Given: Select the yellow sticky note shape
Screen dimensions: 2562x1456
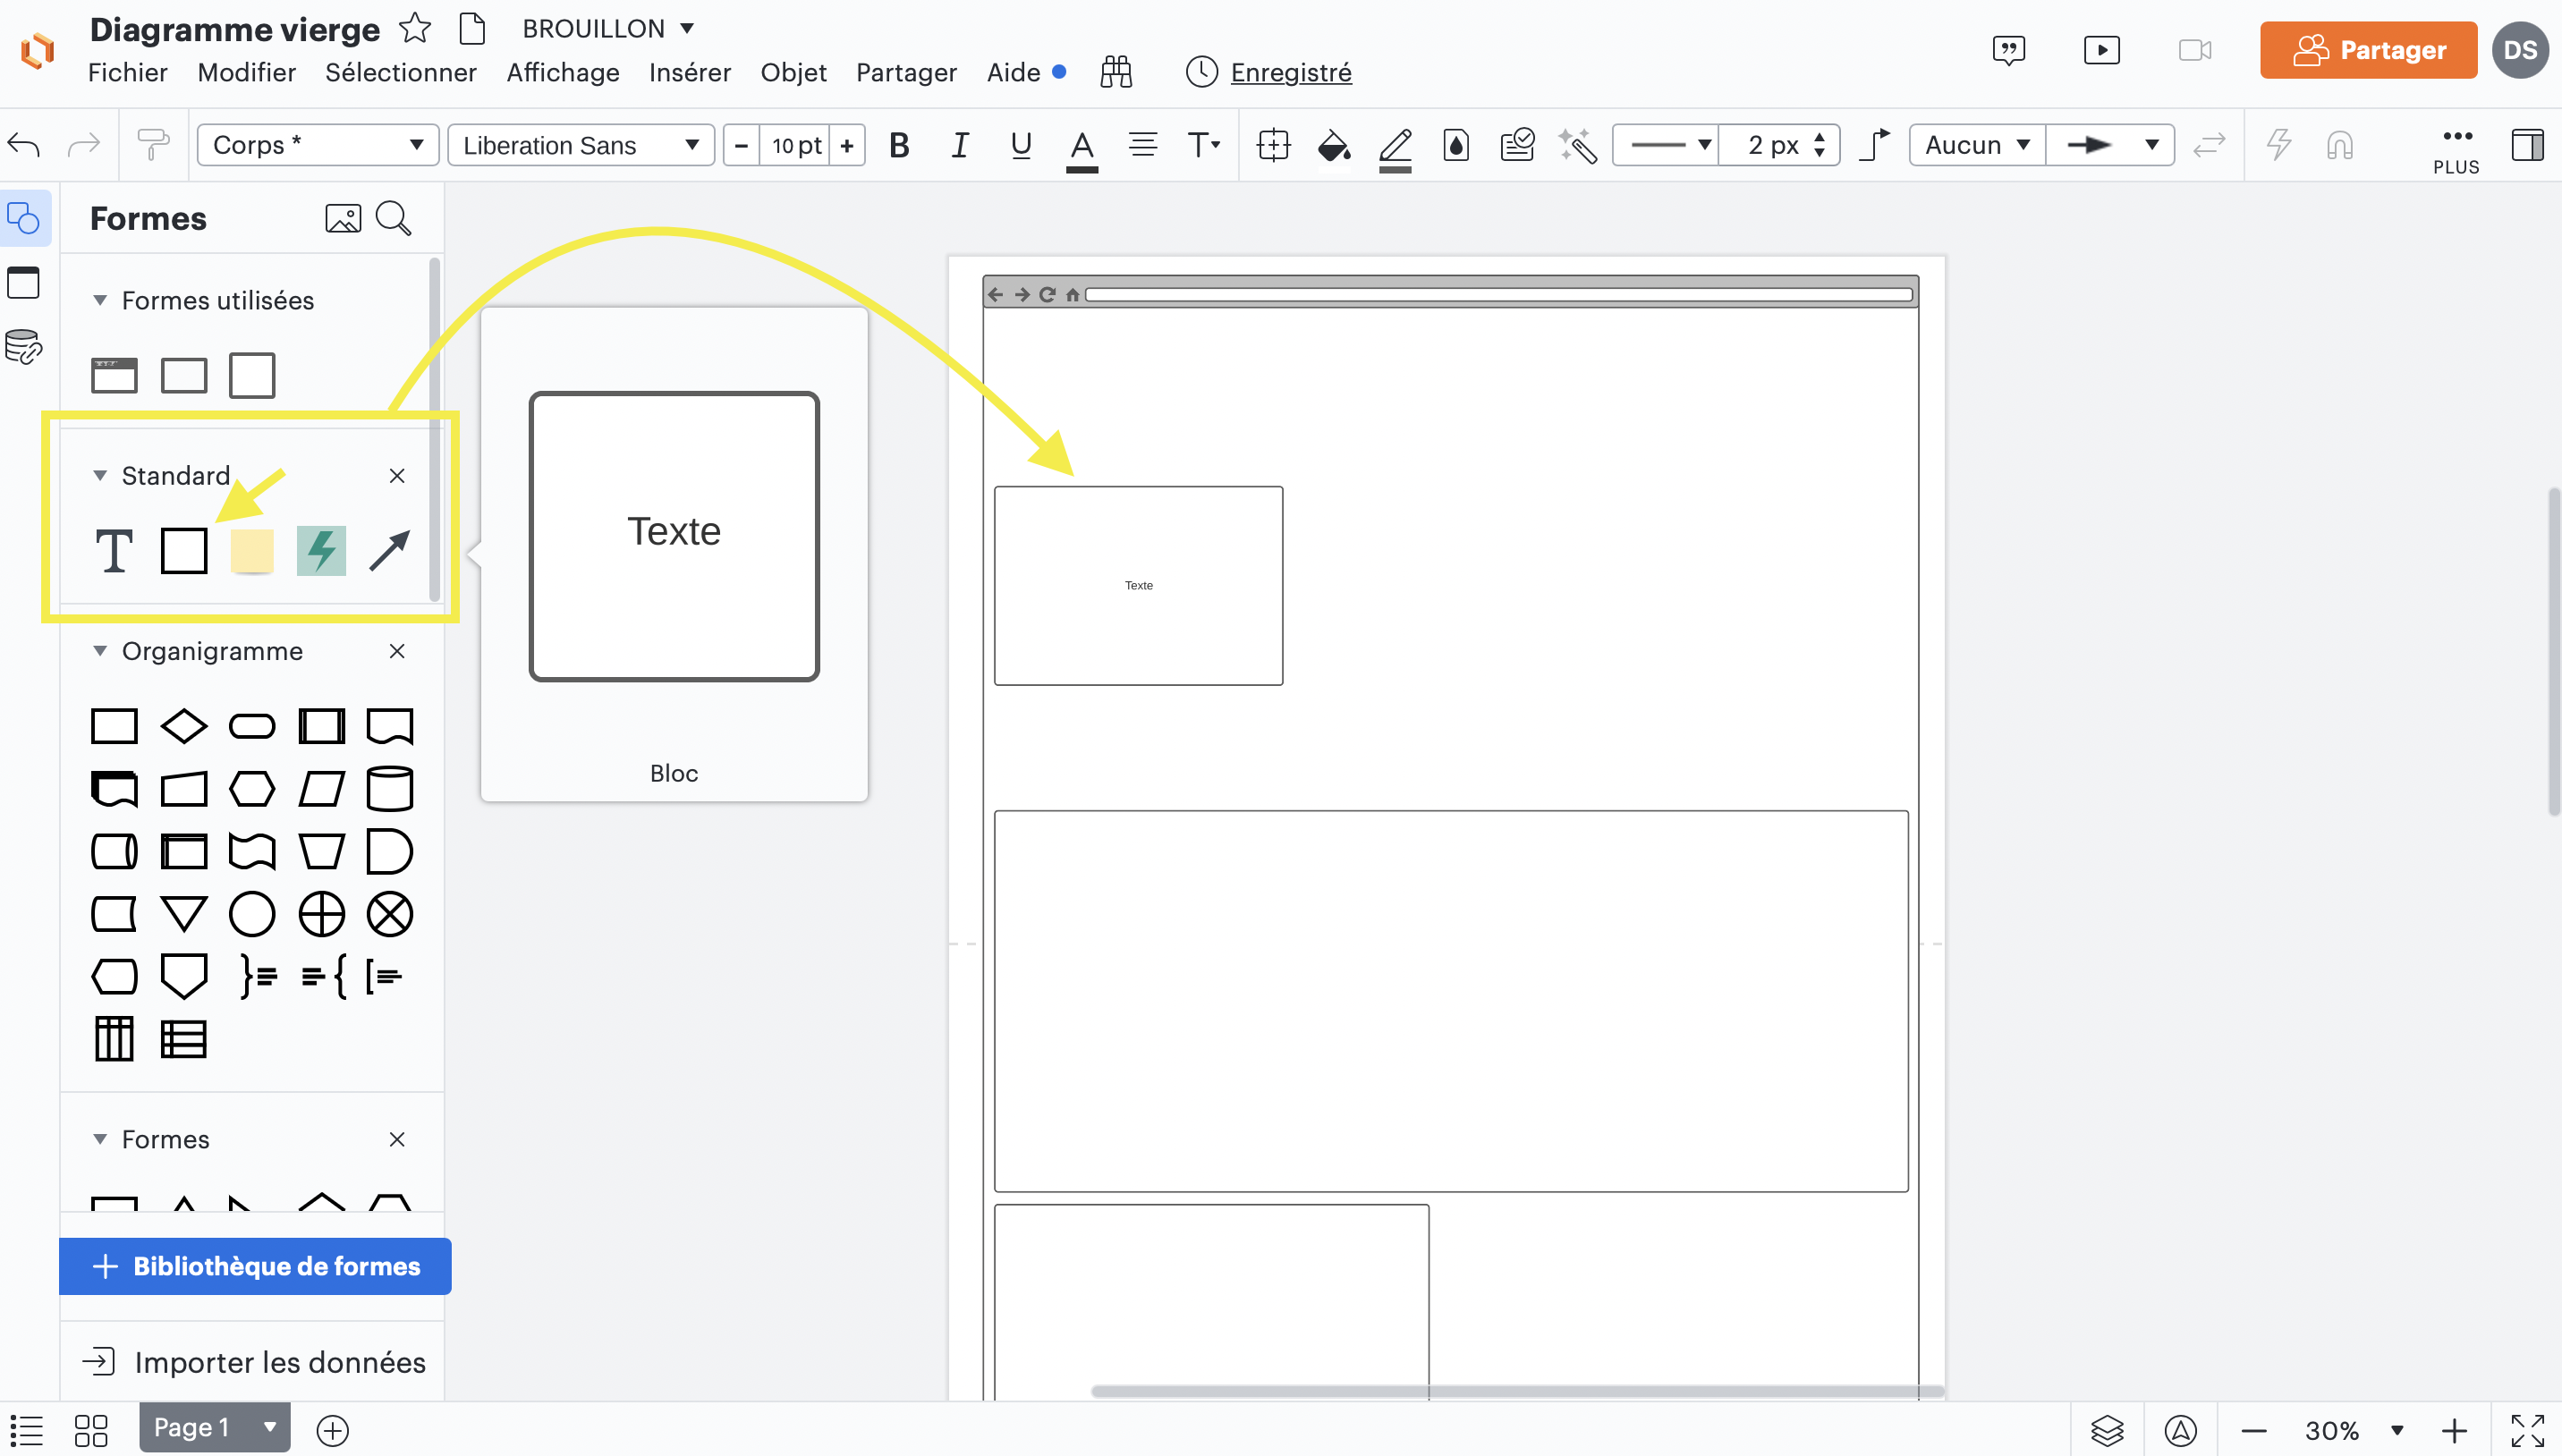Looking at the screenshot, I should (x=252, y=551).
